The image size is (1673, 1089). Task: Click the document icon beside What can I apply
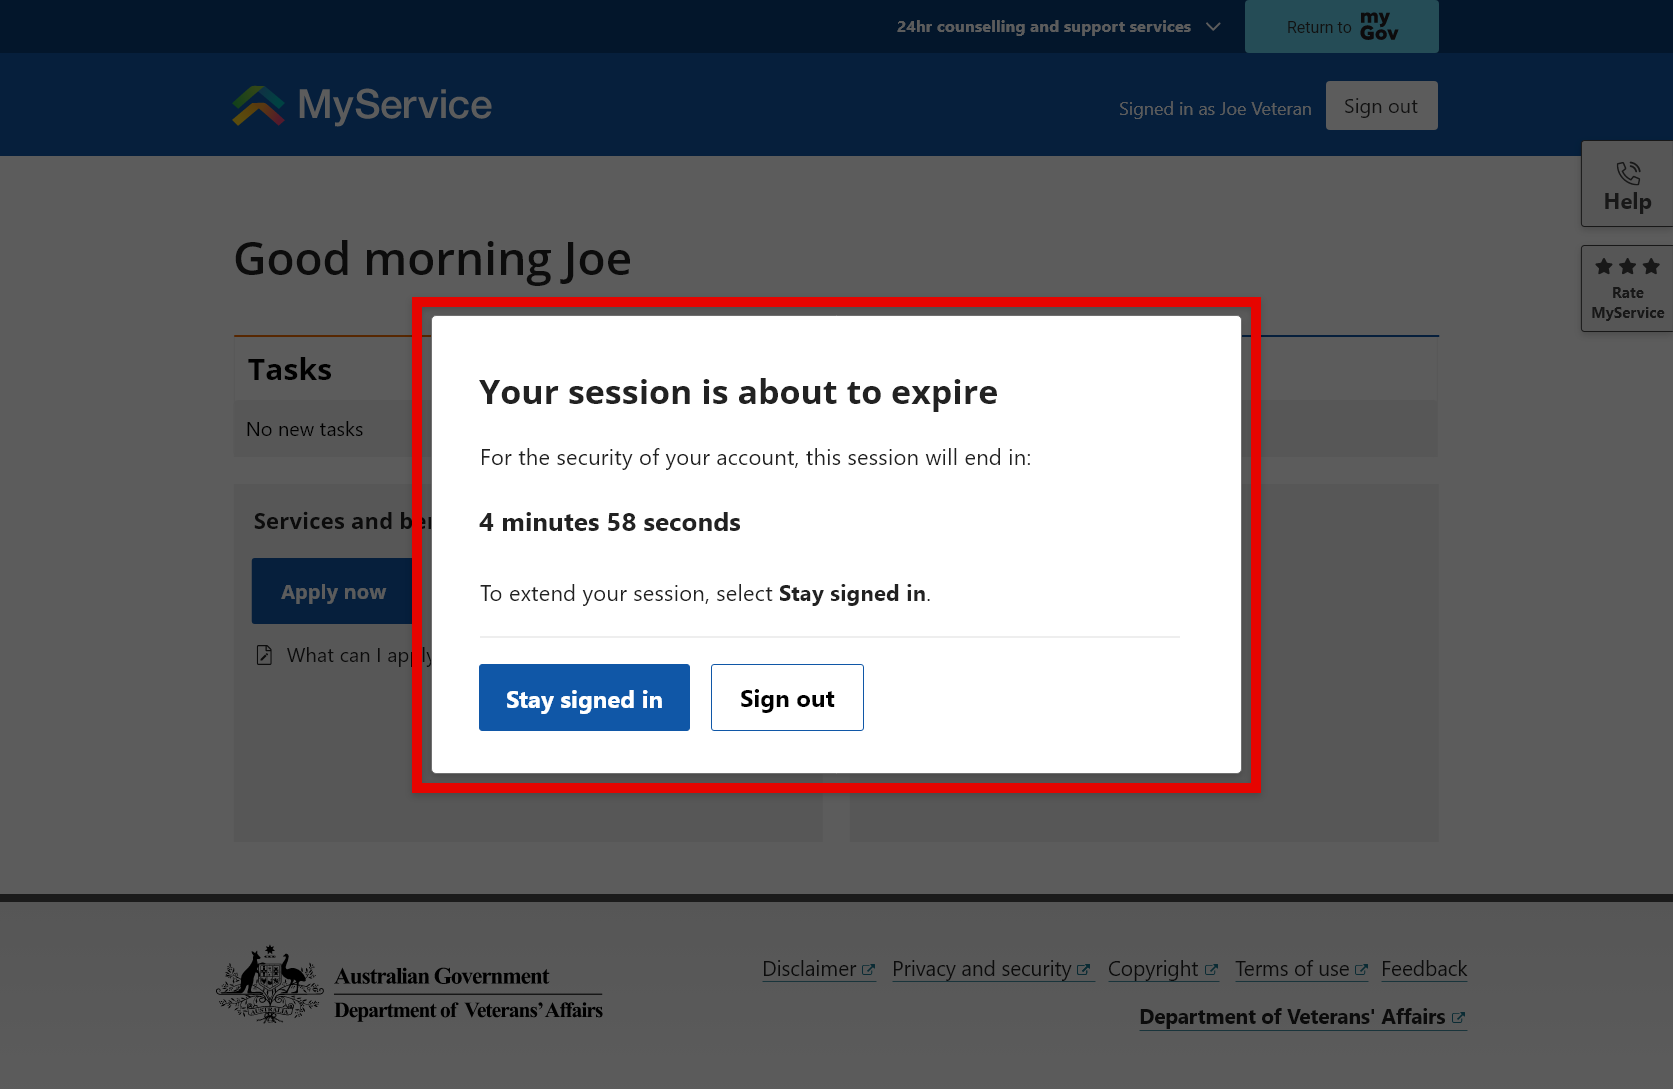click(x=264, y=655)
